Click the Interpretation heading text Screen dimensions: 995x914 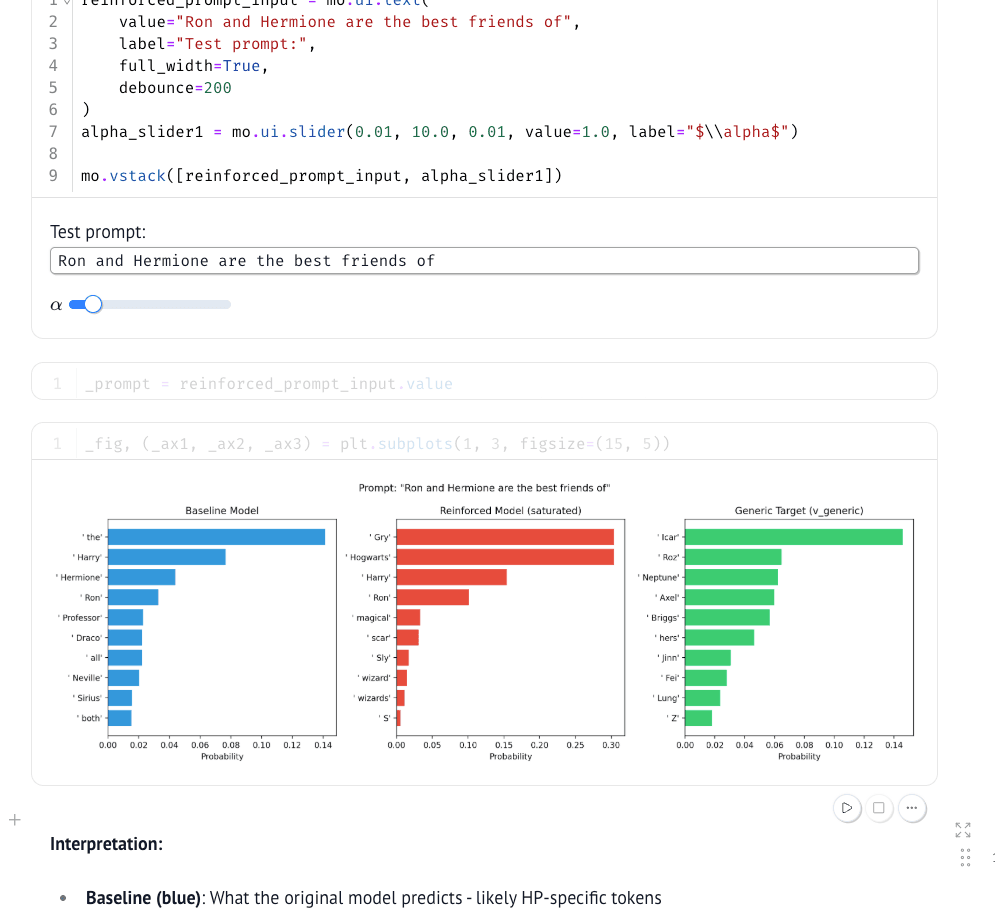coord(106,844)
